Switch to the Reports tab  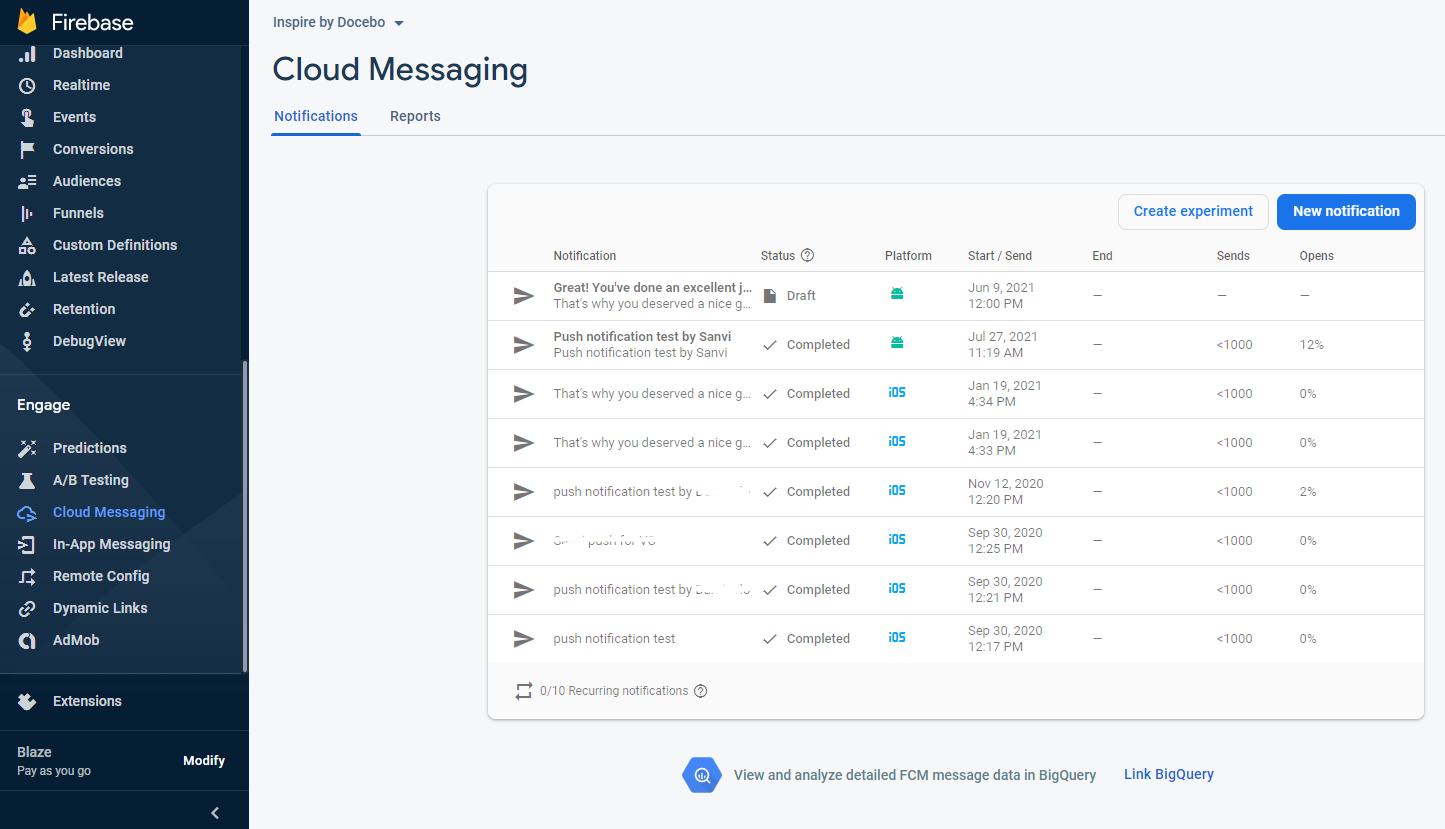(x=415, y=116)
